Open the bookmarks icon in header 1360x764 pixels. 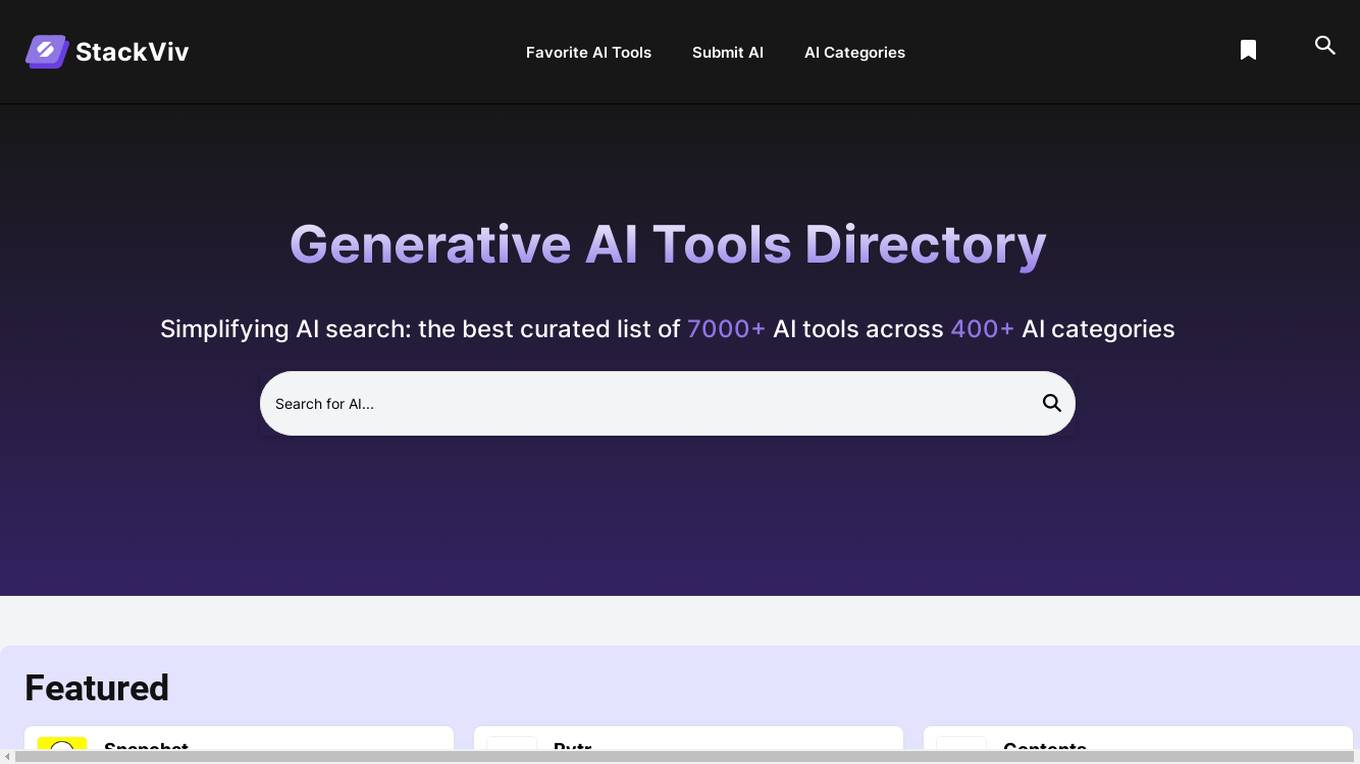pyautogui.click(x=1248, y=50)
